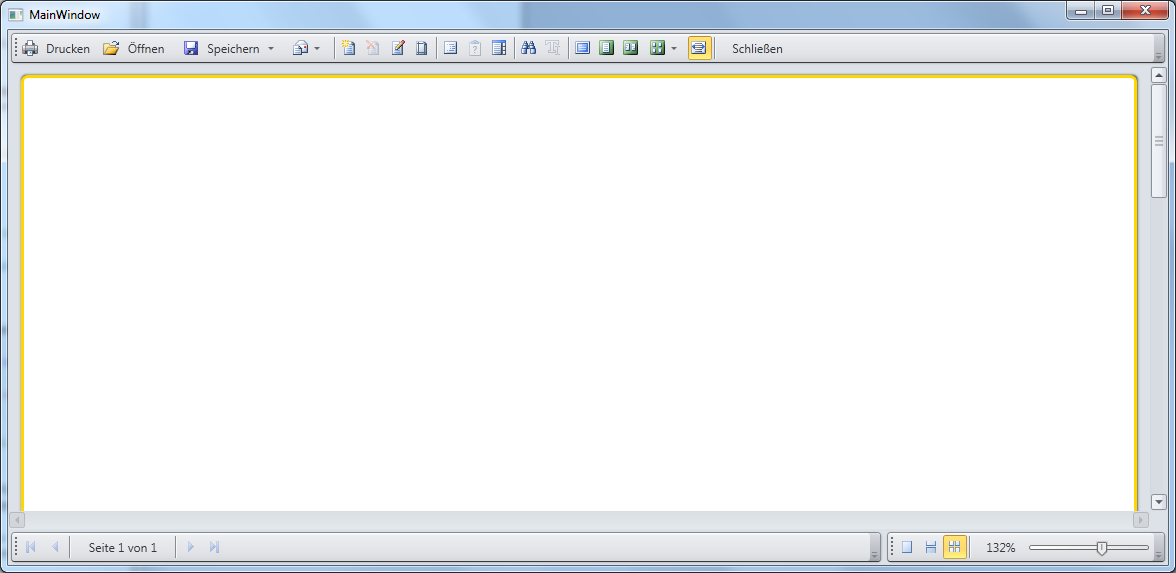Click the vertical scrollbar down arrow
Screen dimensions: 1176x573
pos(1159,502)
